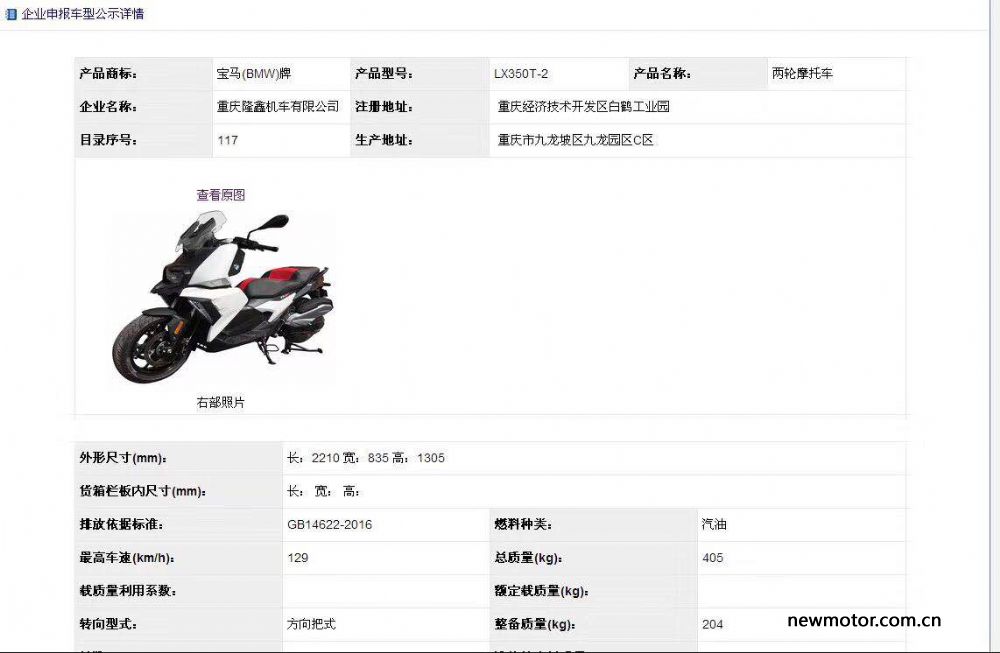Select production address 重庆市九龙坡区九龙园区C区
This screenshot has height=653, width=1000.
[576, 140]
